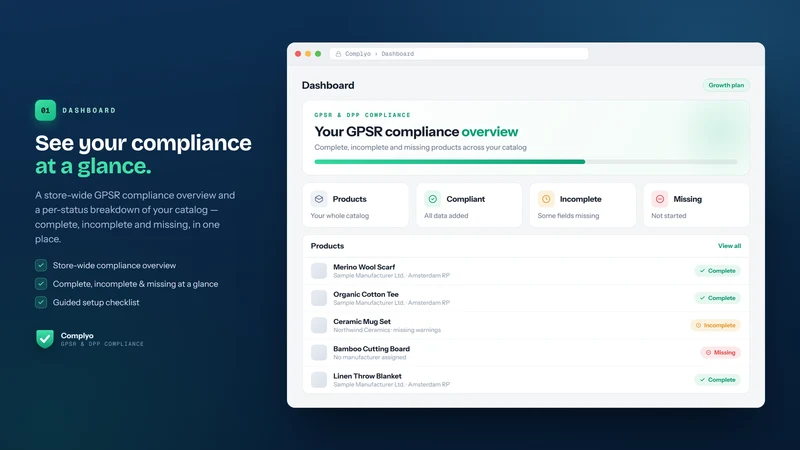
Task: Click Complete status for Organic Cotton Tee
Action: pyautogui.click(x=717, y=298)
